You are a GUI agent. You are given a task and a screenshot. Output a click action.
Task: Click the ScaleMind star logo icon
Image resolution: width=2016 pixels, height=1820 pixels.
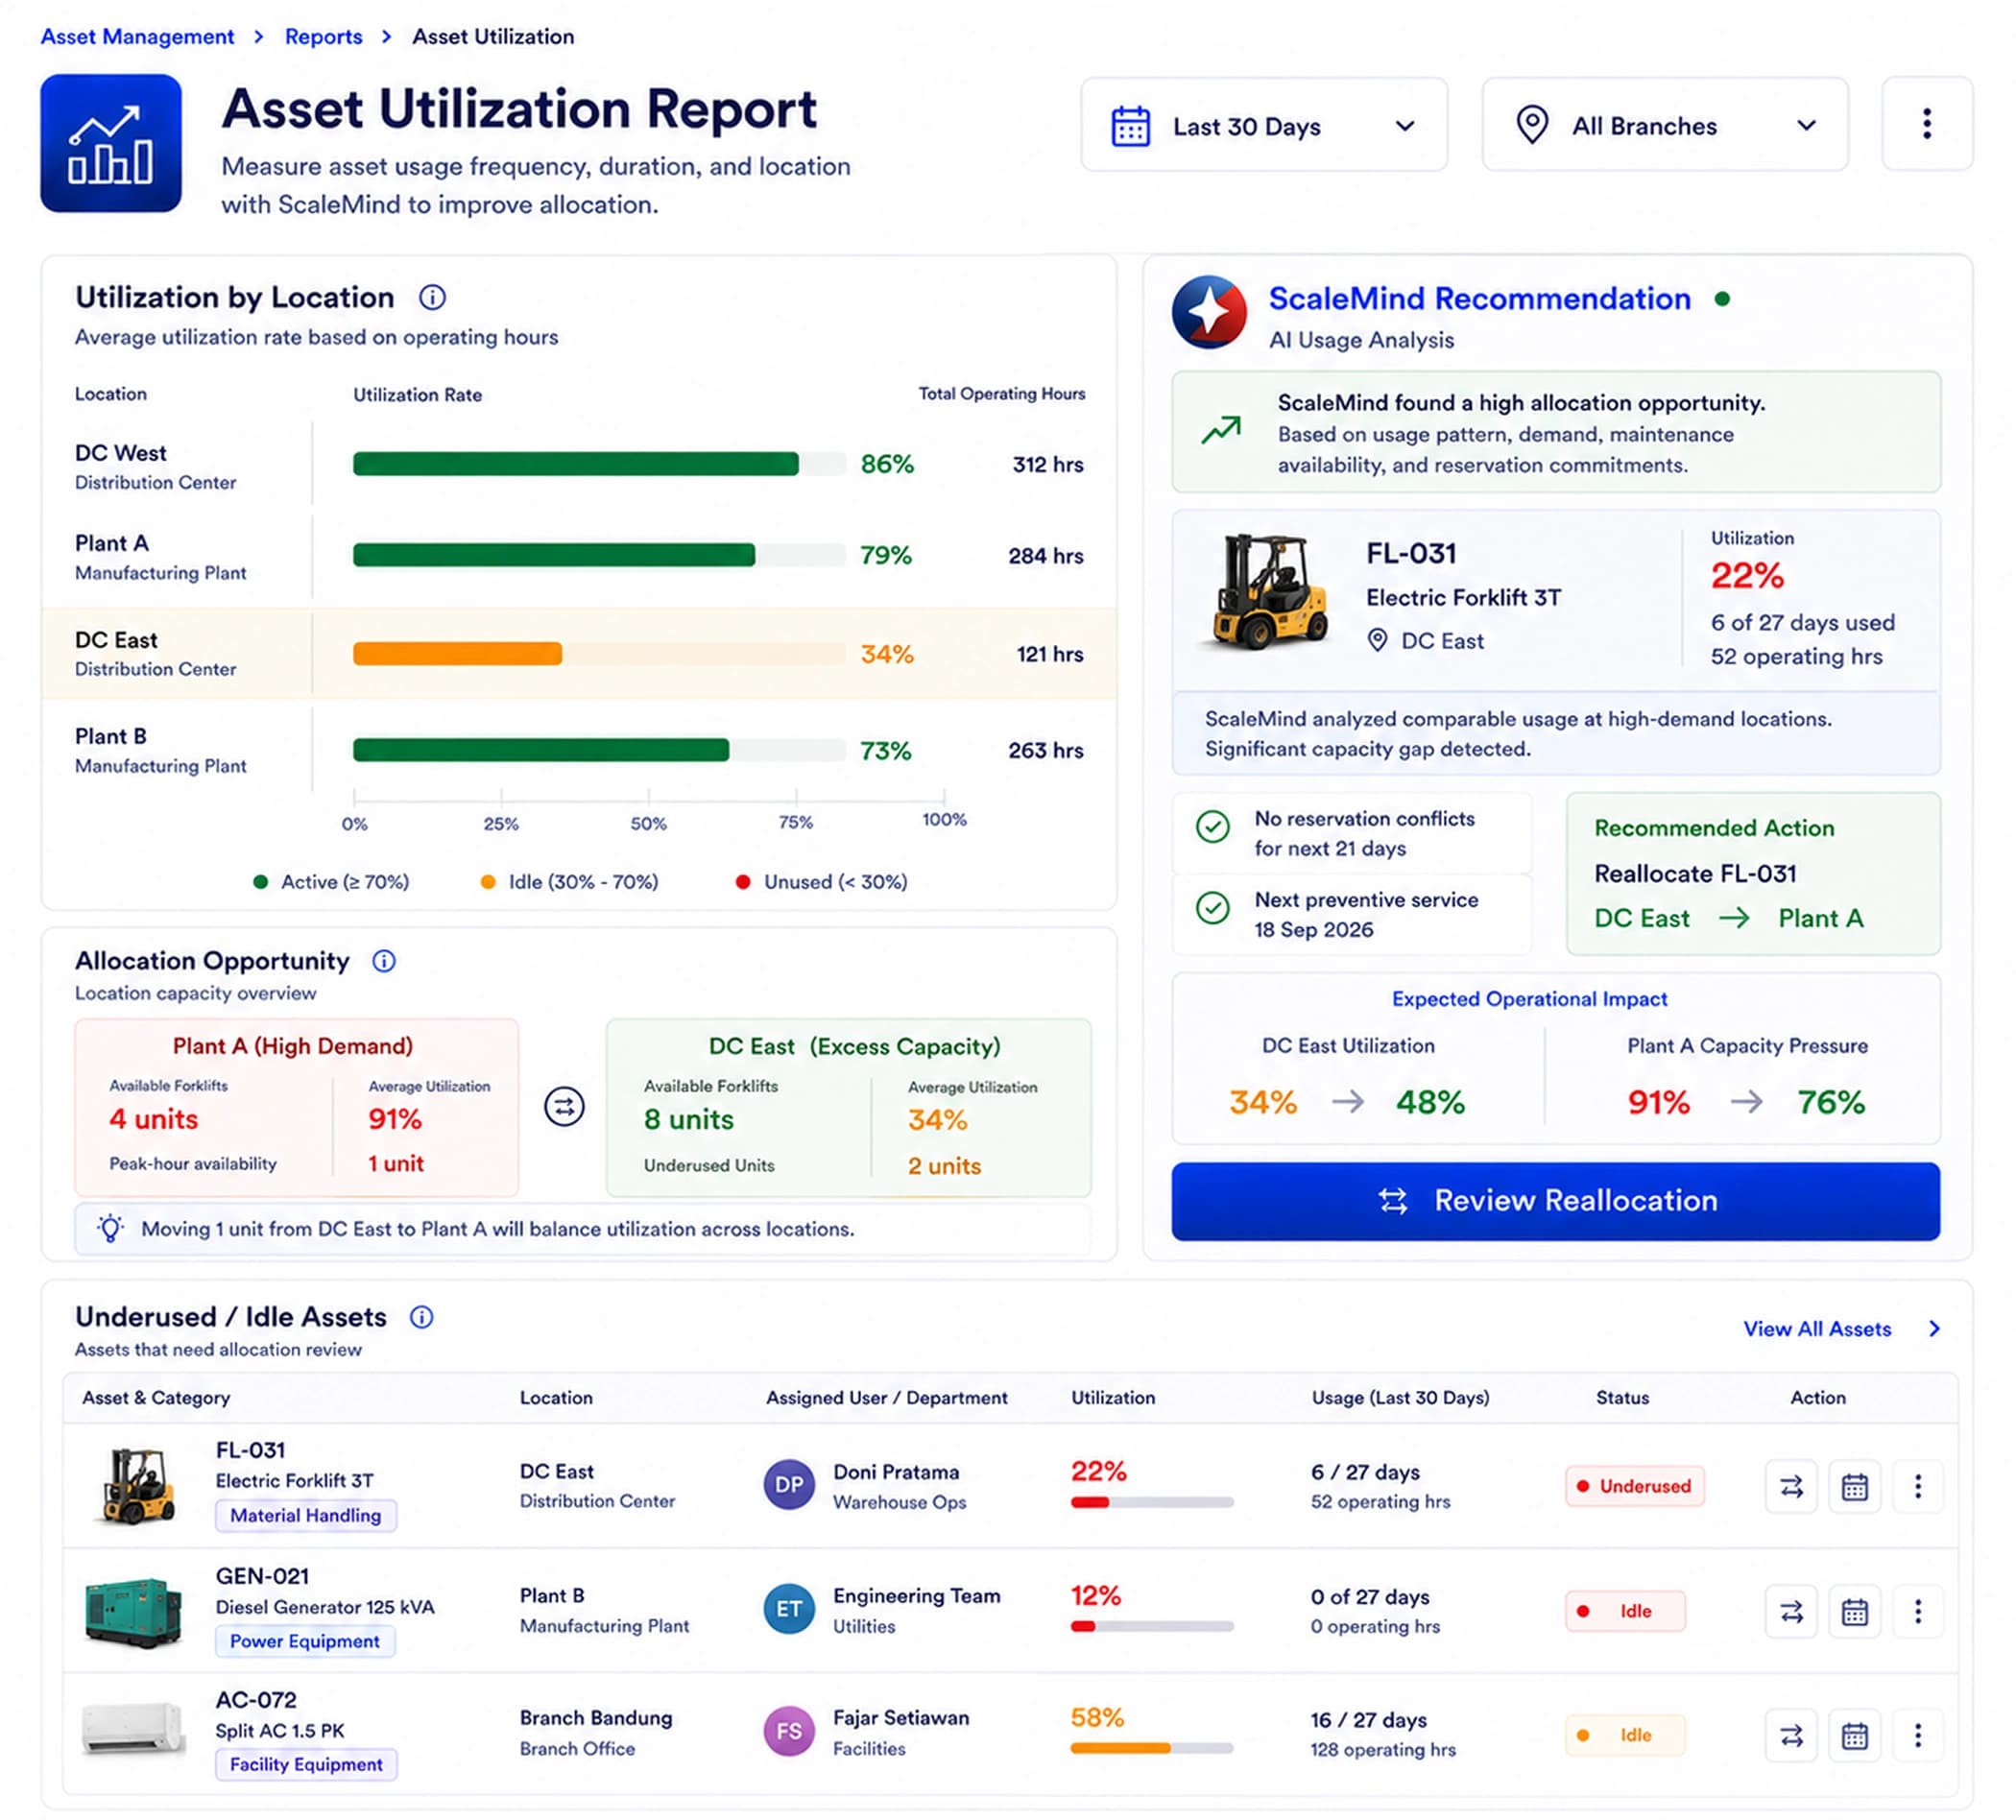pos(1209,312)
